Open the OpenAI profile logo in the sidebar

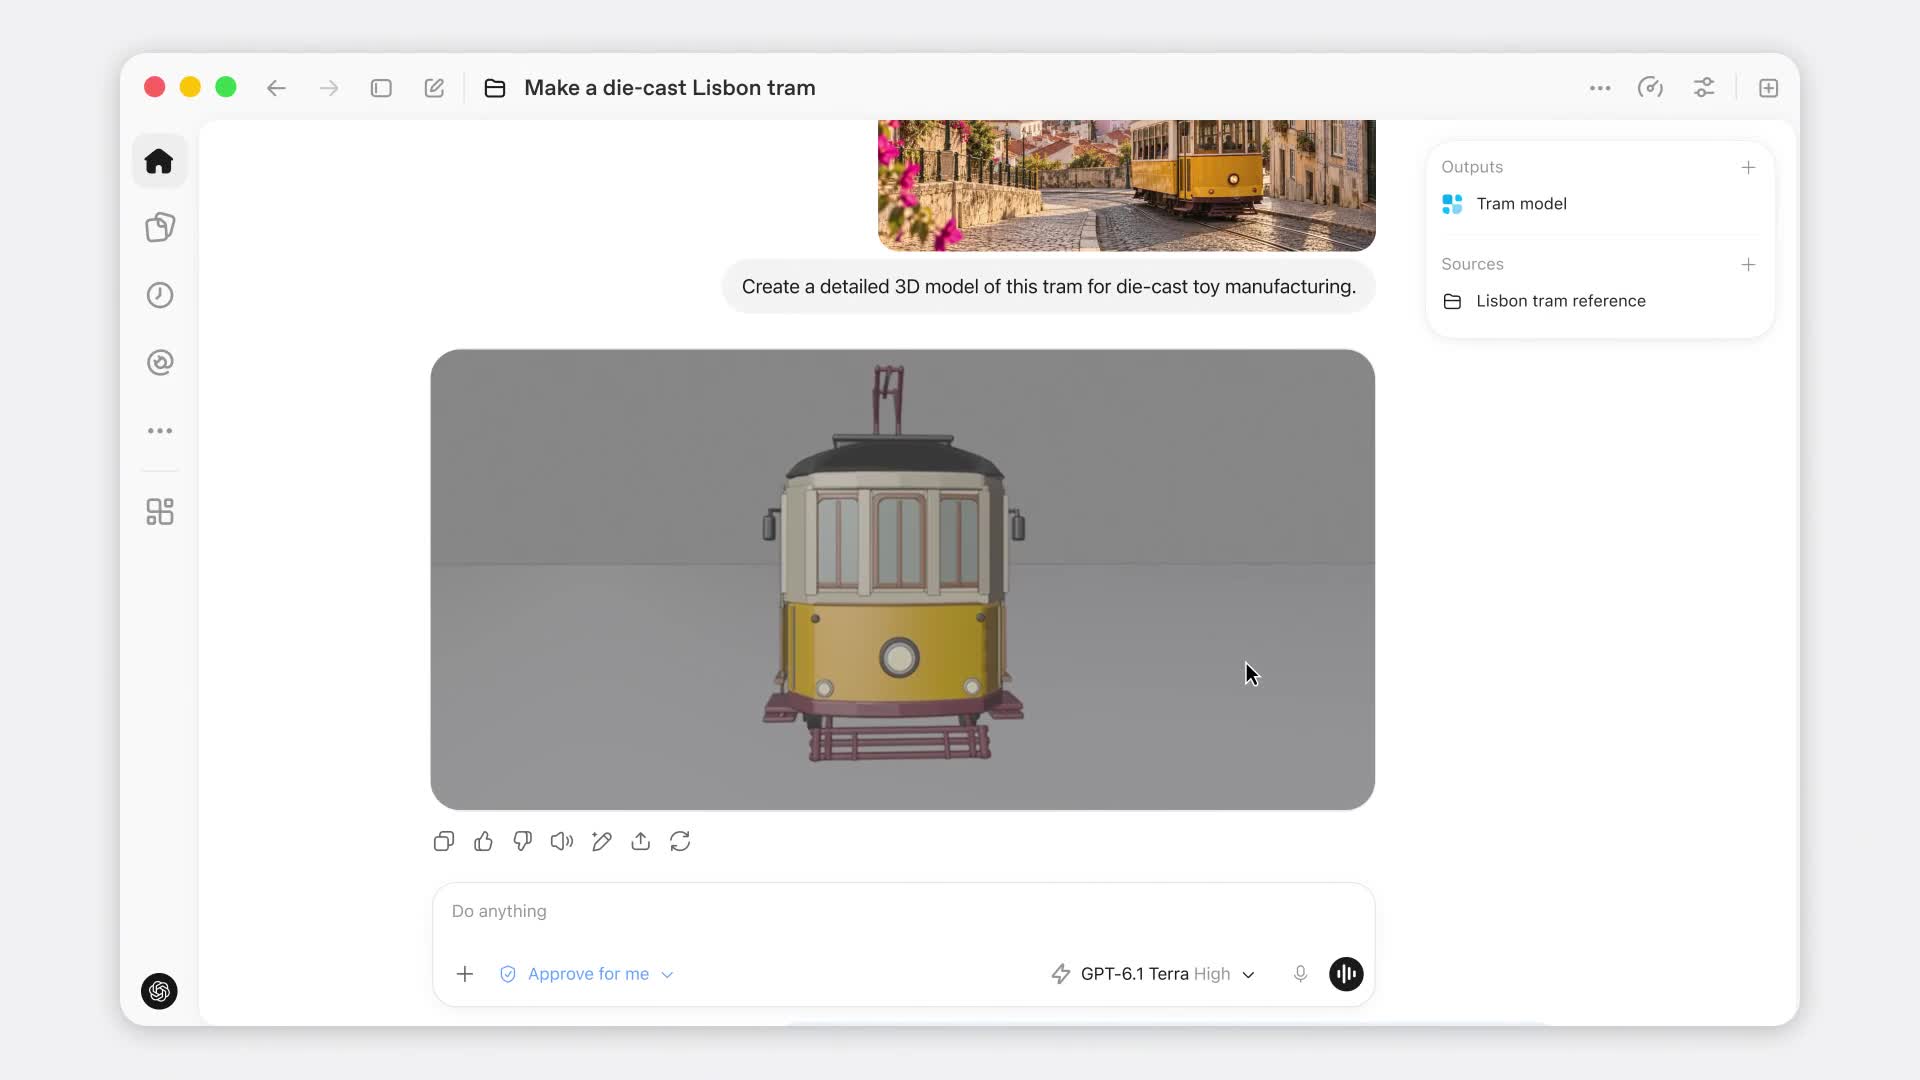pos(159,991)
